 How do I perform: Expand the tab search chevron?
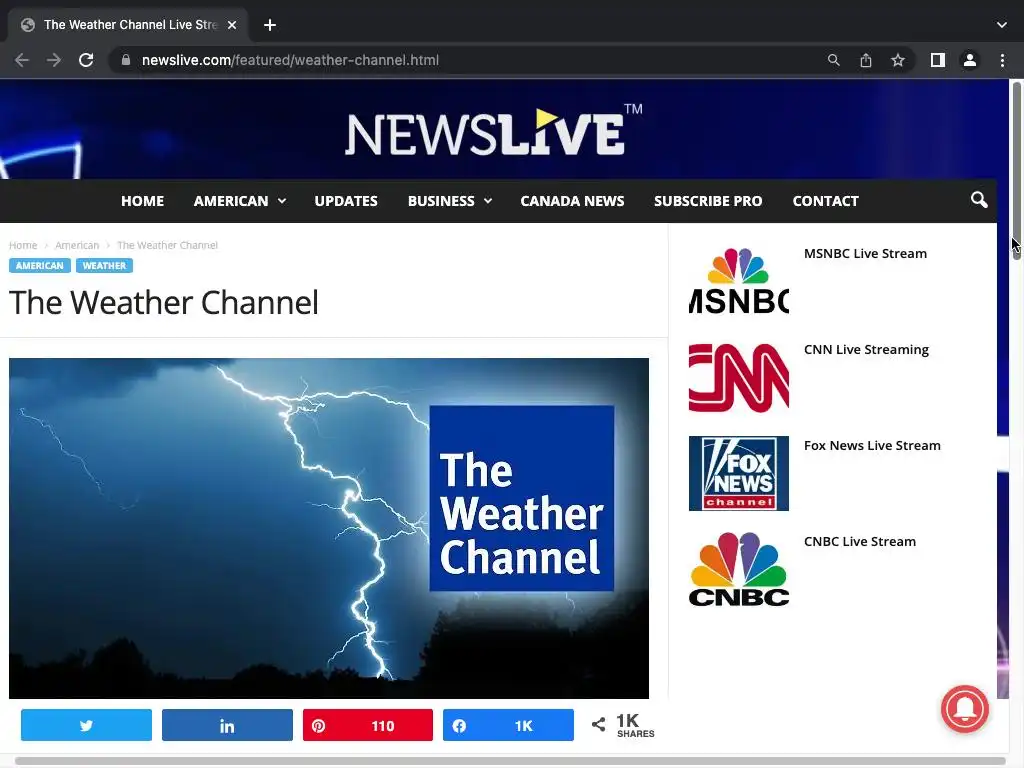click(1002, 25)
